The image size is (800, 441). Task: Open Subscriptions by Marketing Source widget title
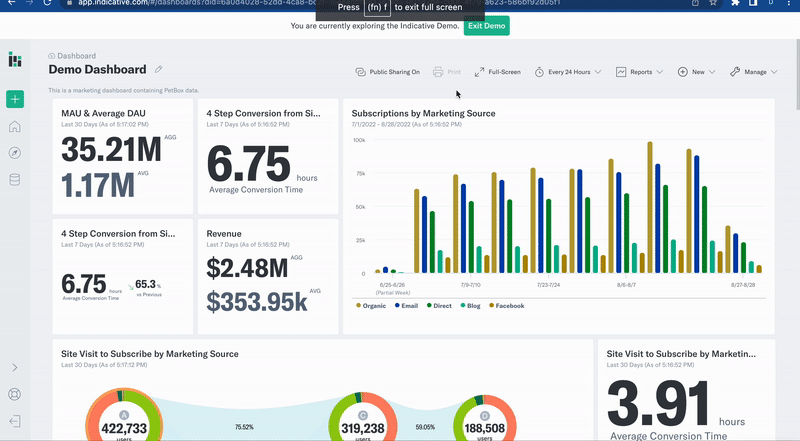[423, 113]
